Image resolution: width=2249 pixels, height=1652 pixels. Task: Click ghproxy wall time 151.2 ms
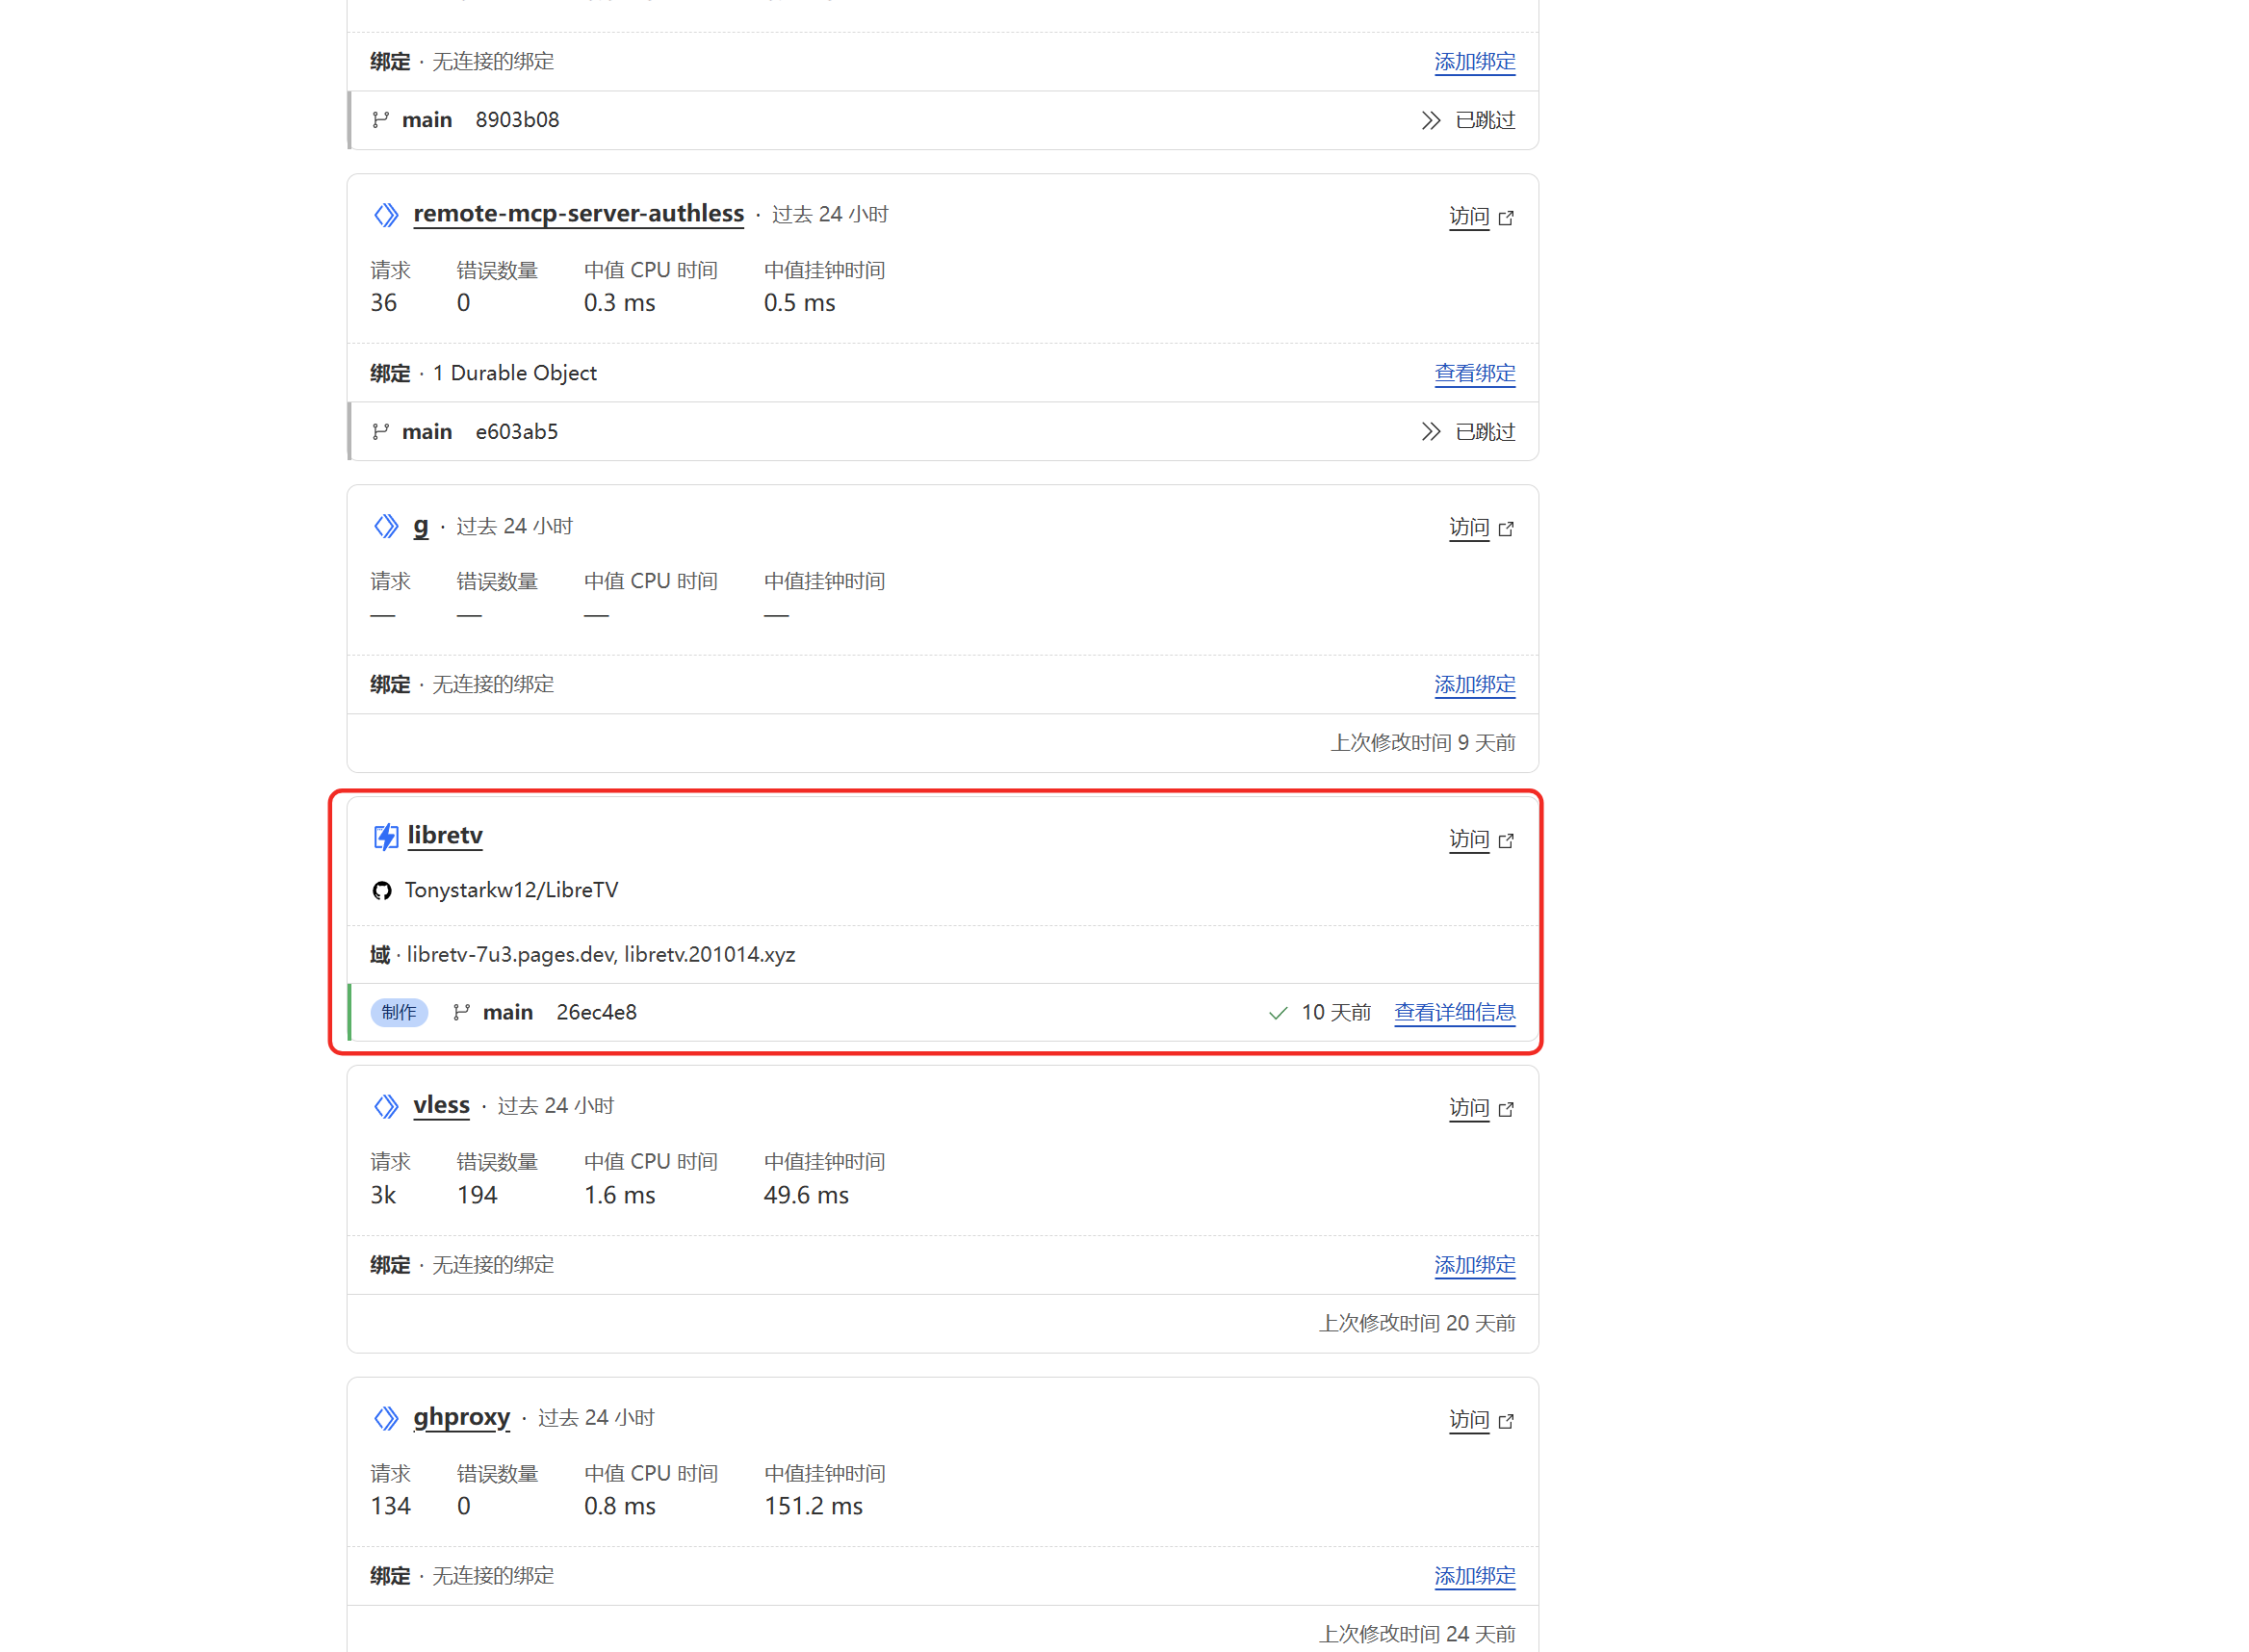[813, 1506]
